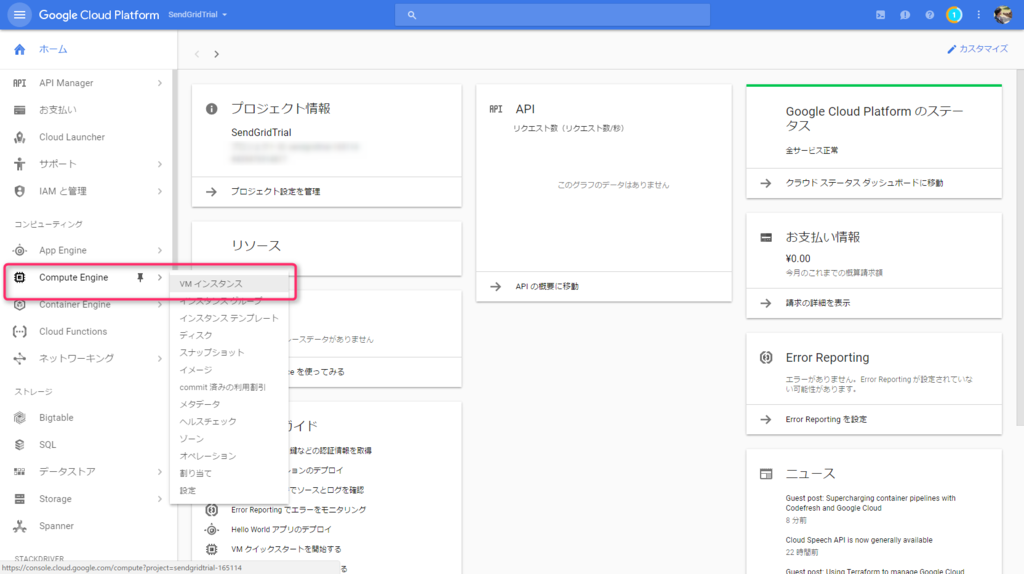Click the IAM shield icon

(x=20, y=191)
